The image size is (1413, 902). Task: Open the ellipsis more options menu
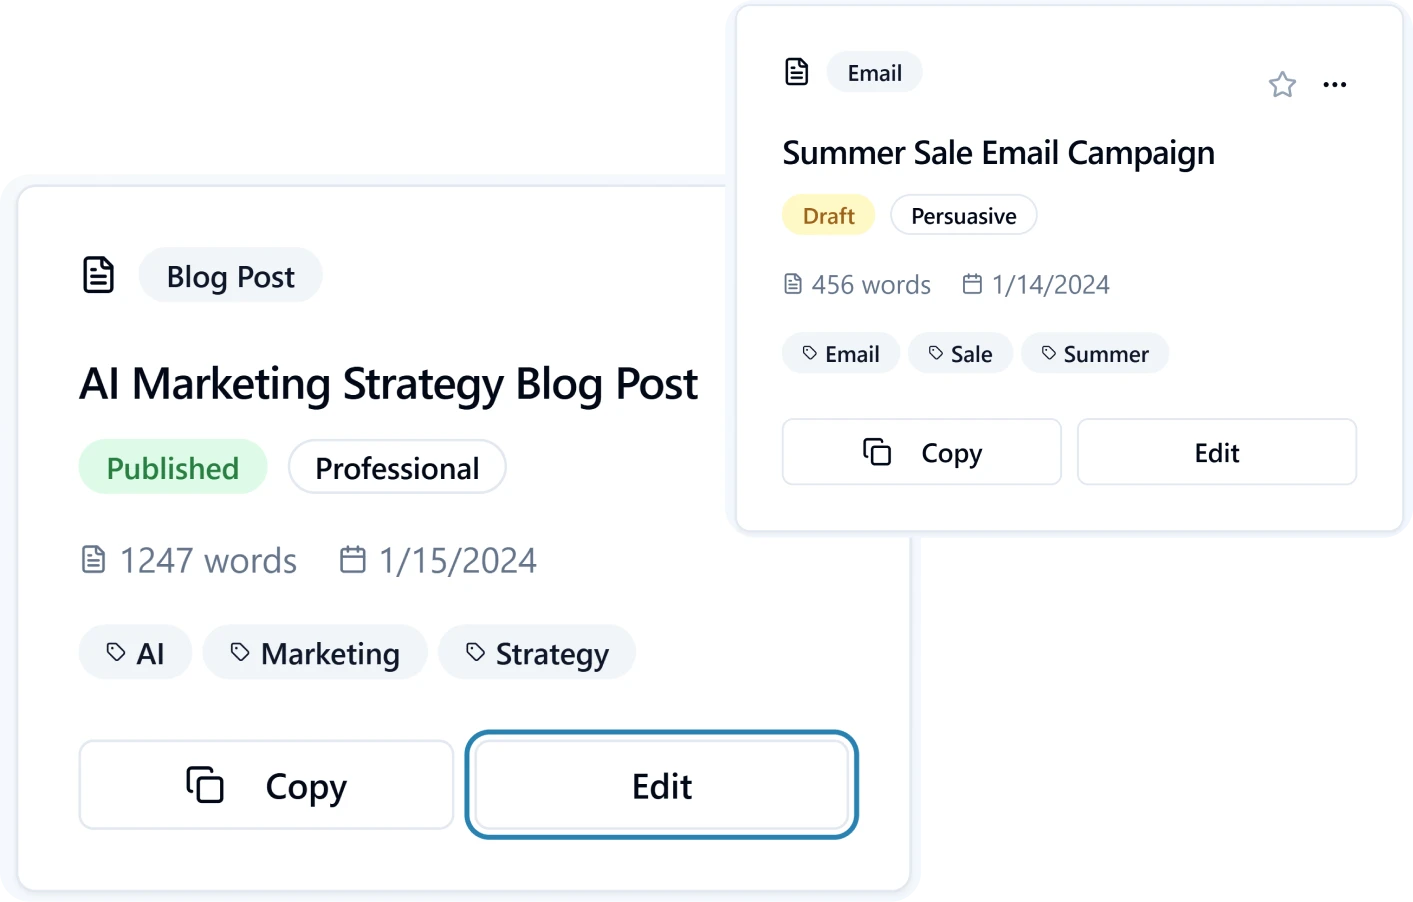pyautogui.click(x=1335, y=85)
